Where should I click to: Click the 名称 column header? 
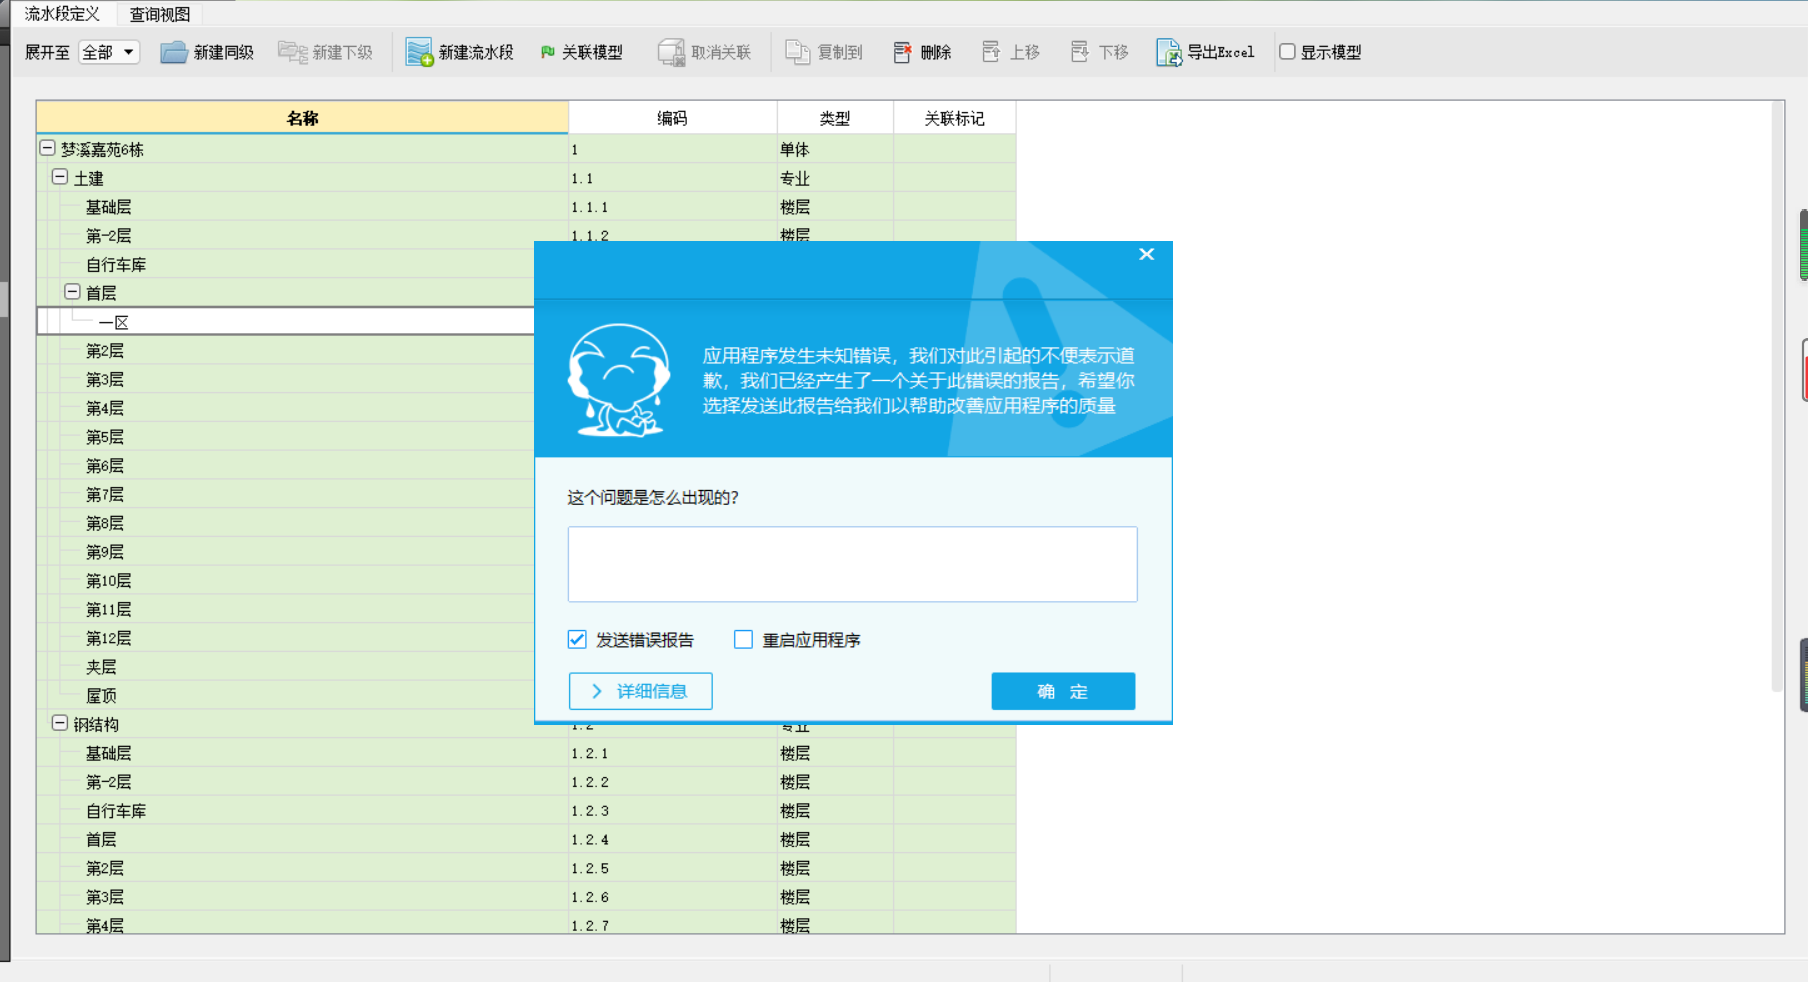click(302, 118)
